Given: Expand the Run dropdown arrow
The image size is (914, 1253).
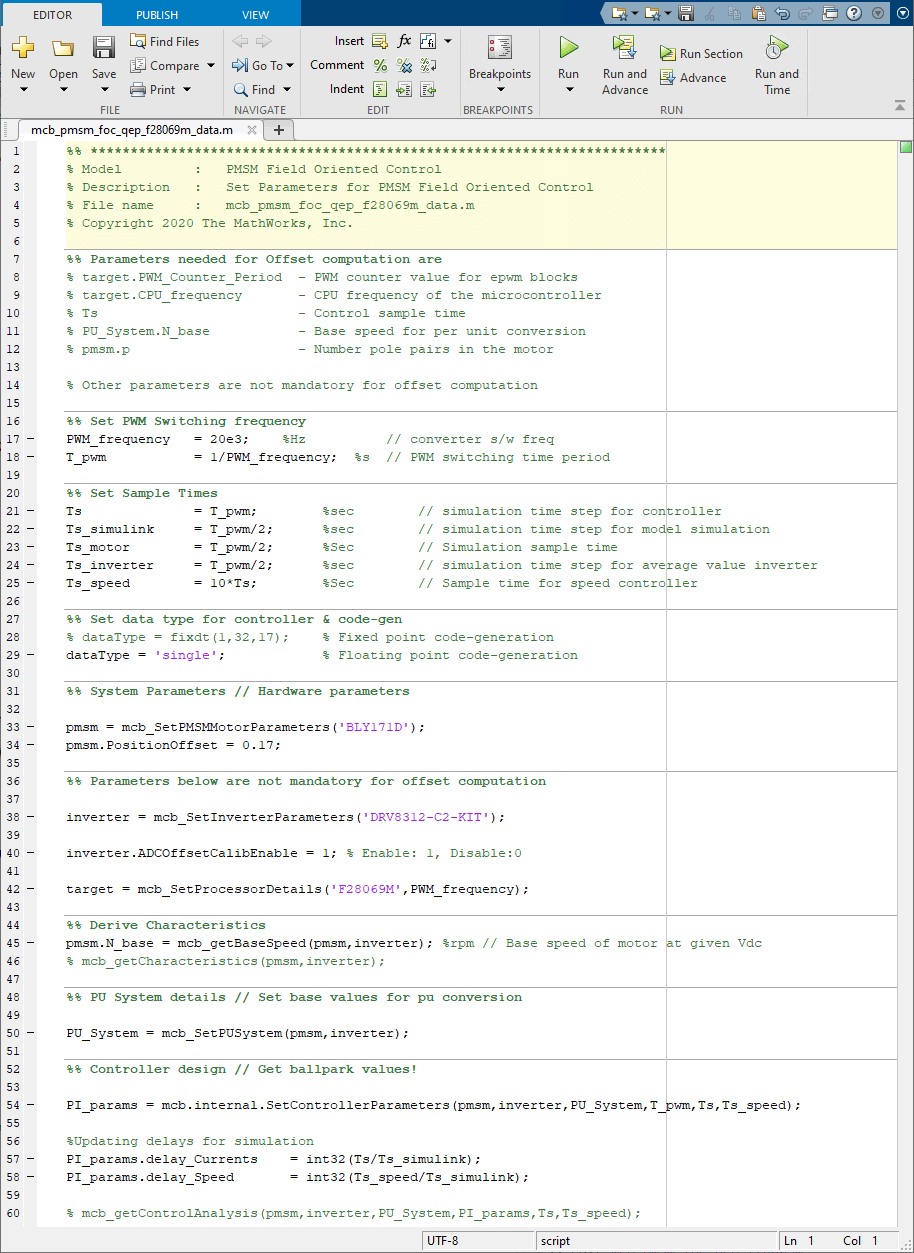Looking at the screenshot, I should coord(568,90).
